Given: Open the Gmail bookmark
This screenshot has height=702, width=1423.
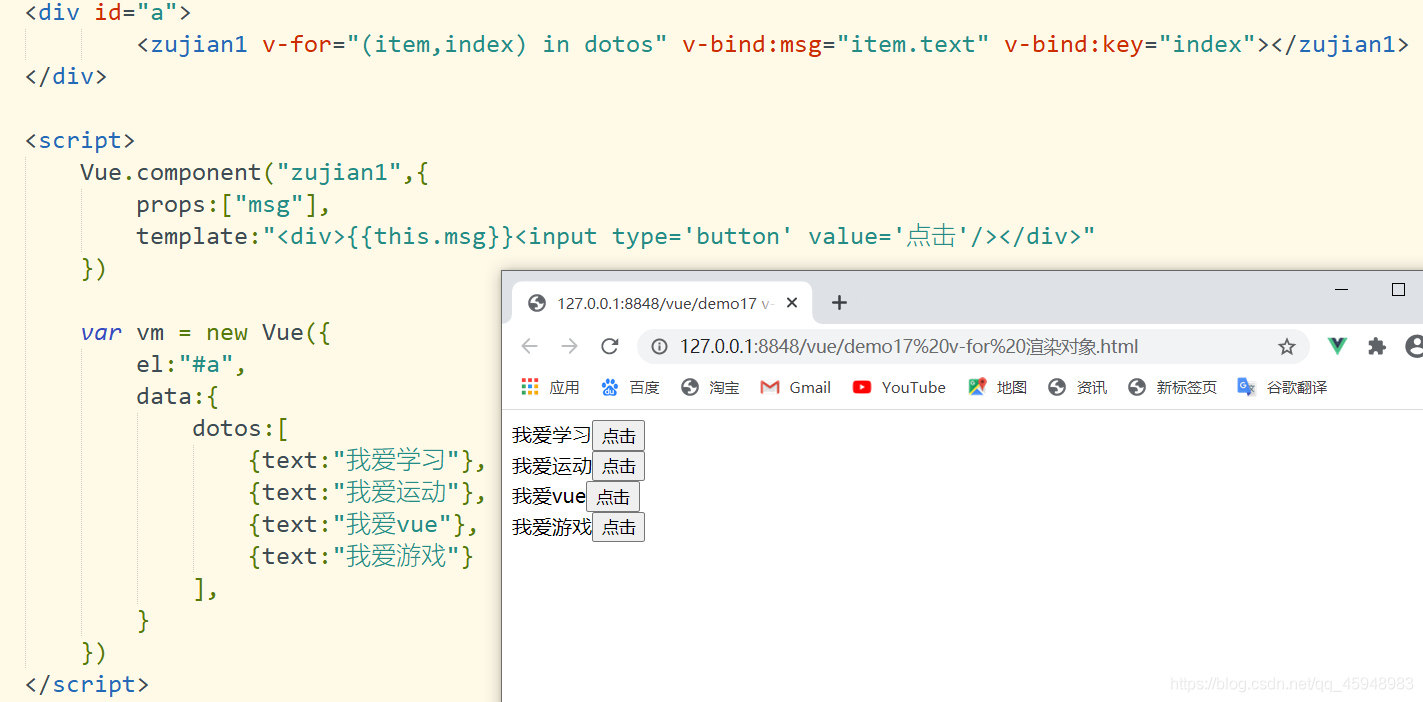Looking at the screenshot, I should [796, 387].
